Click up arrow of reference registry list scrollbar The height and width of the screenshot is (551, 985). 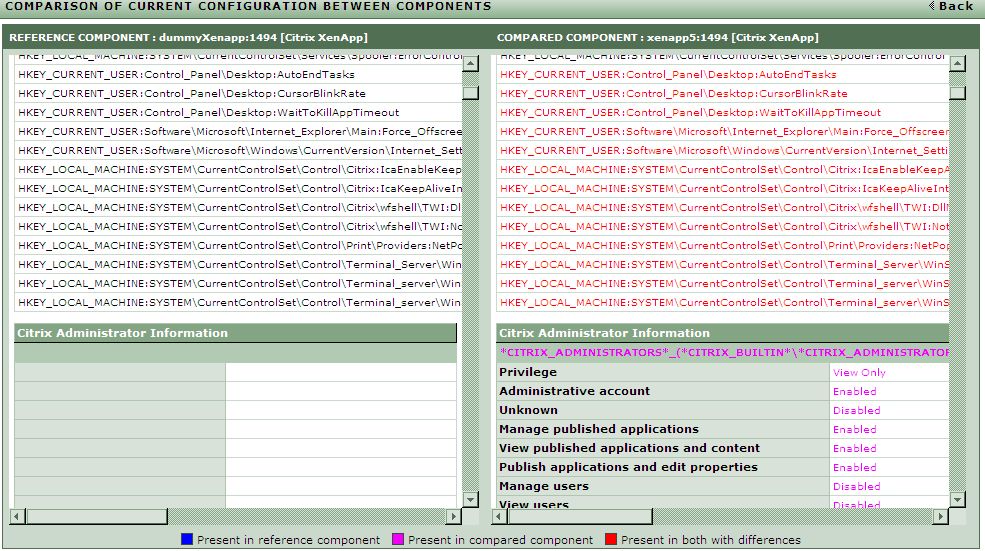coord(471,63)
